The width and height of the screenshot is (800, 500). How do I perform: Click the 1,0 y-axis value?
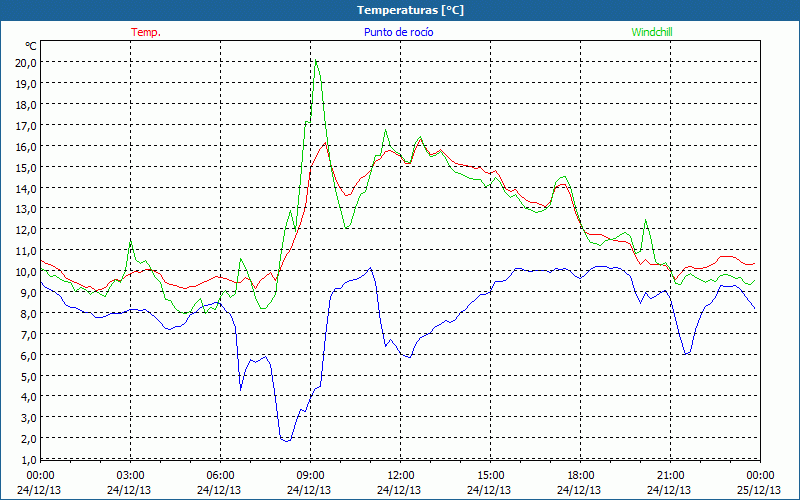click(29, 460)
